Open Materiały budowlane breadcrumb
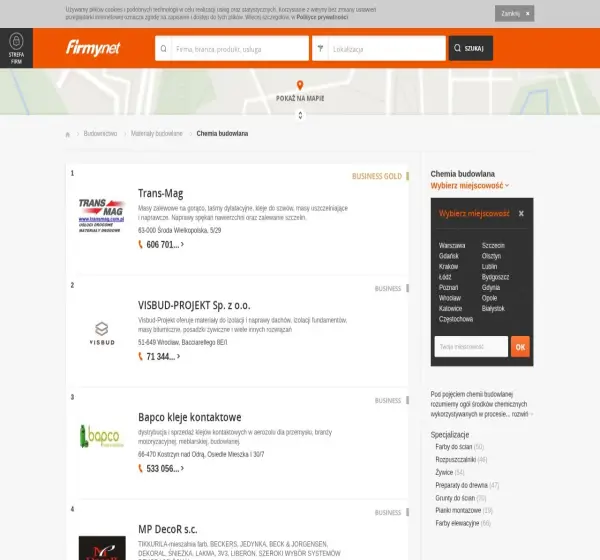The image size is (600, 560). pyautogui.click(x=157, y=134)
